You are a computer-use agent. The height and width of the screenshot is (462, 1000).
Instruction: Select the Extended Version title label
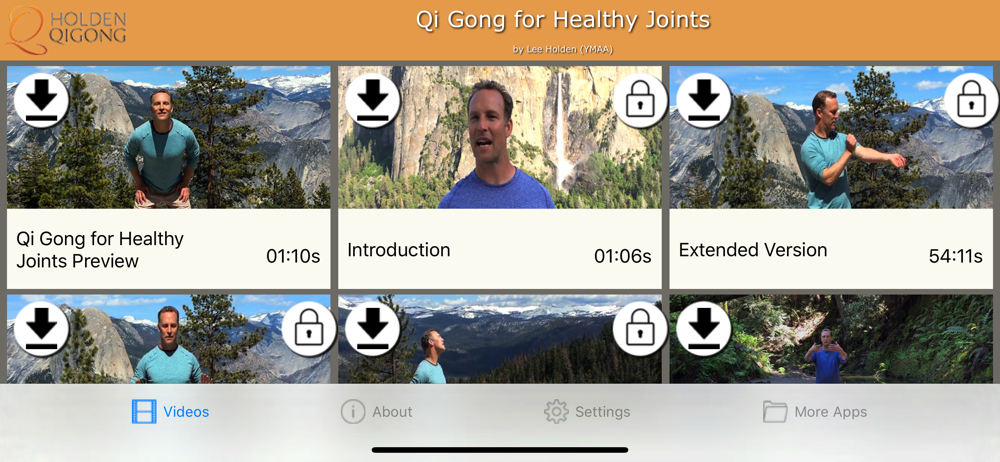[753, 250]
